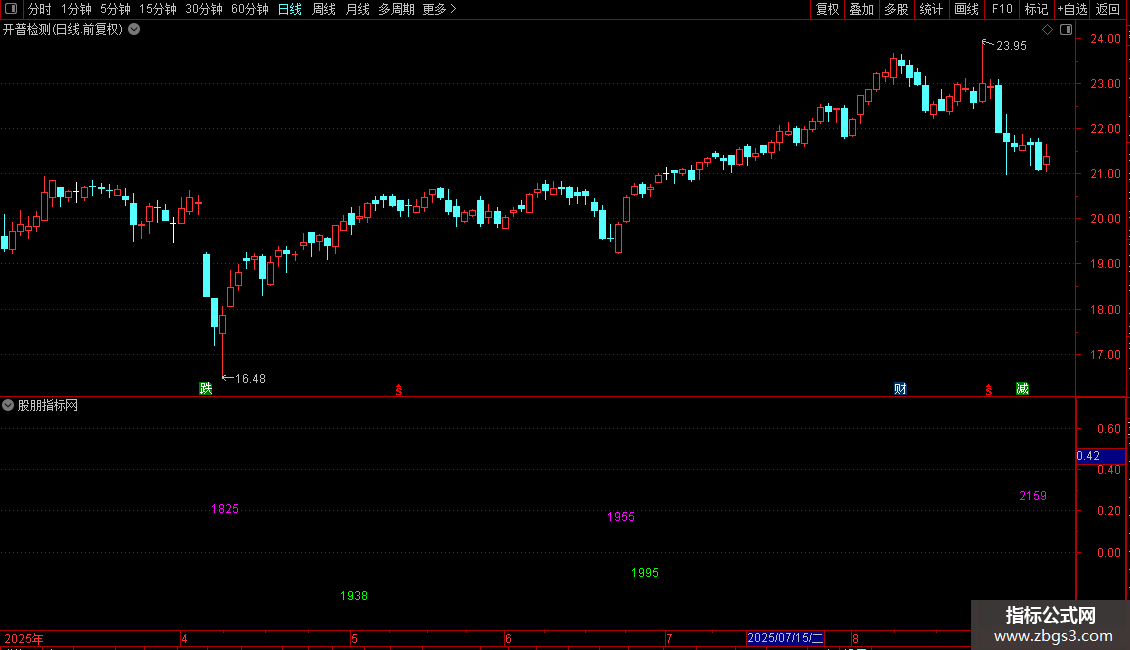Viewport: 1130px width, 650px height.
Task: Click the 16.48 low price label
Action: point(250,378)
